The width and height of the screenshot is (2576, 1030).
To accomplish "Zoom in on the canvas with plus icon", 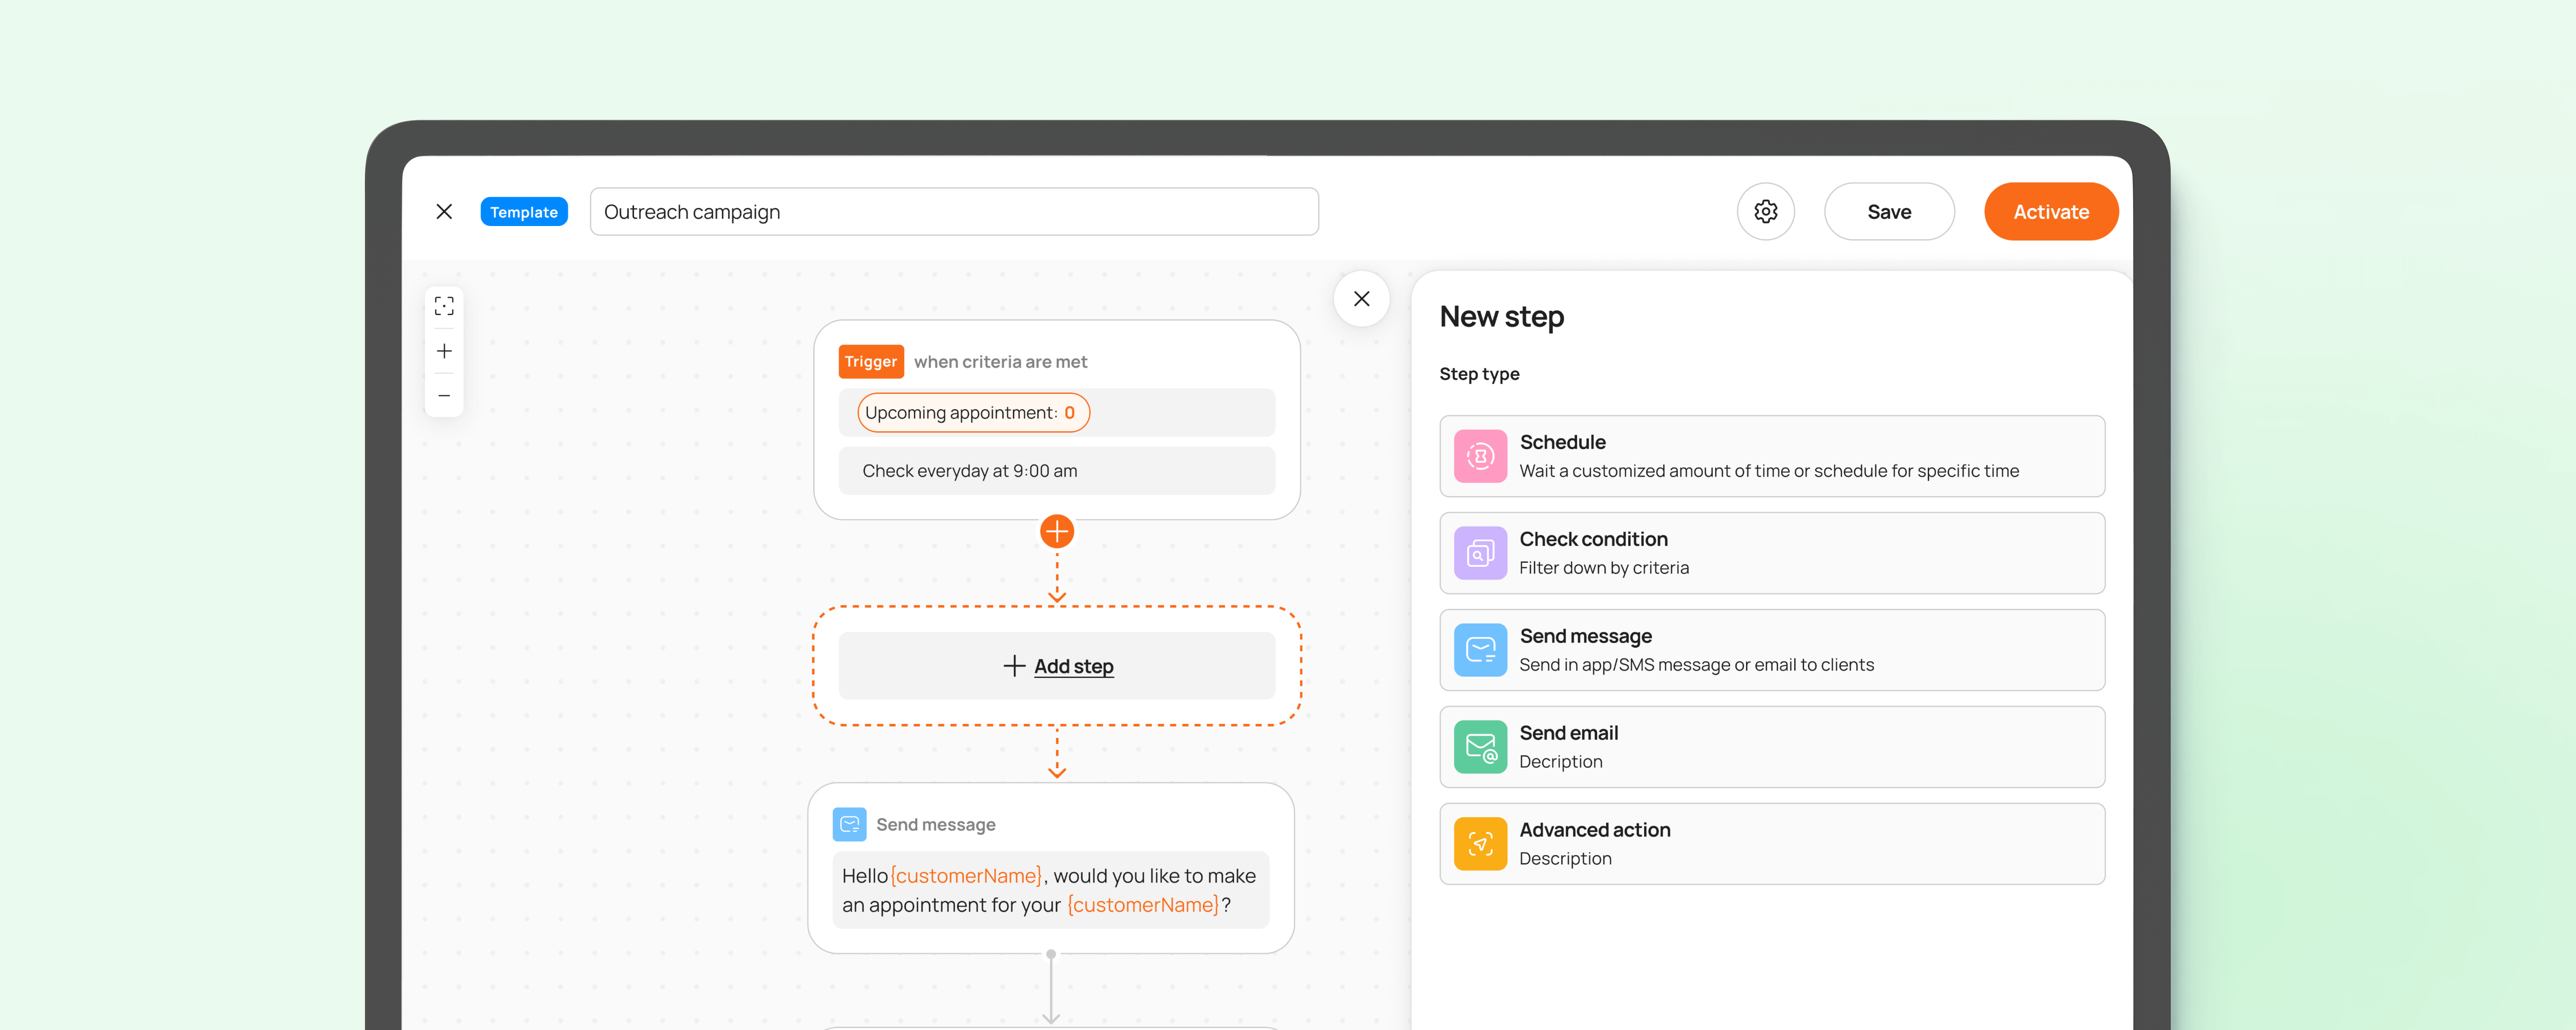I will (444, 351).
